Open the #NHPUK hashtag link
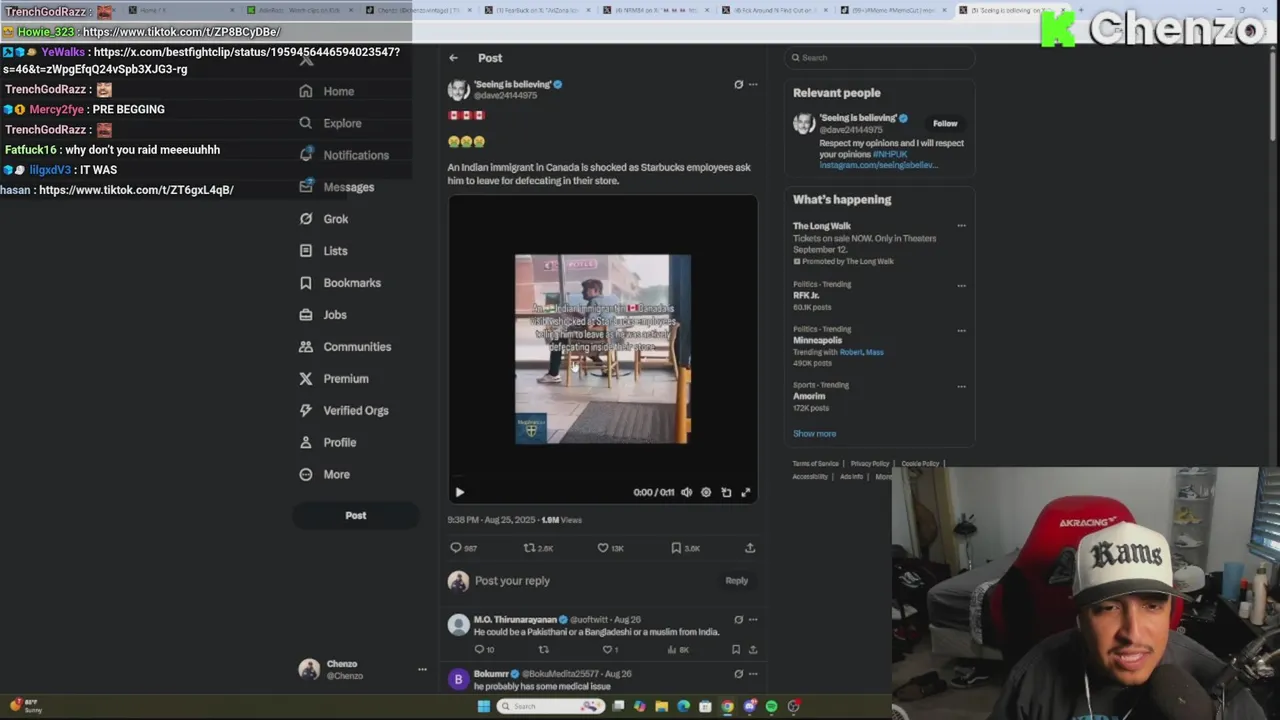Viewport: 1280px width, 720px height. (x=889, y=155)
